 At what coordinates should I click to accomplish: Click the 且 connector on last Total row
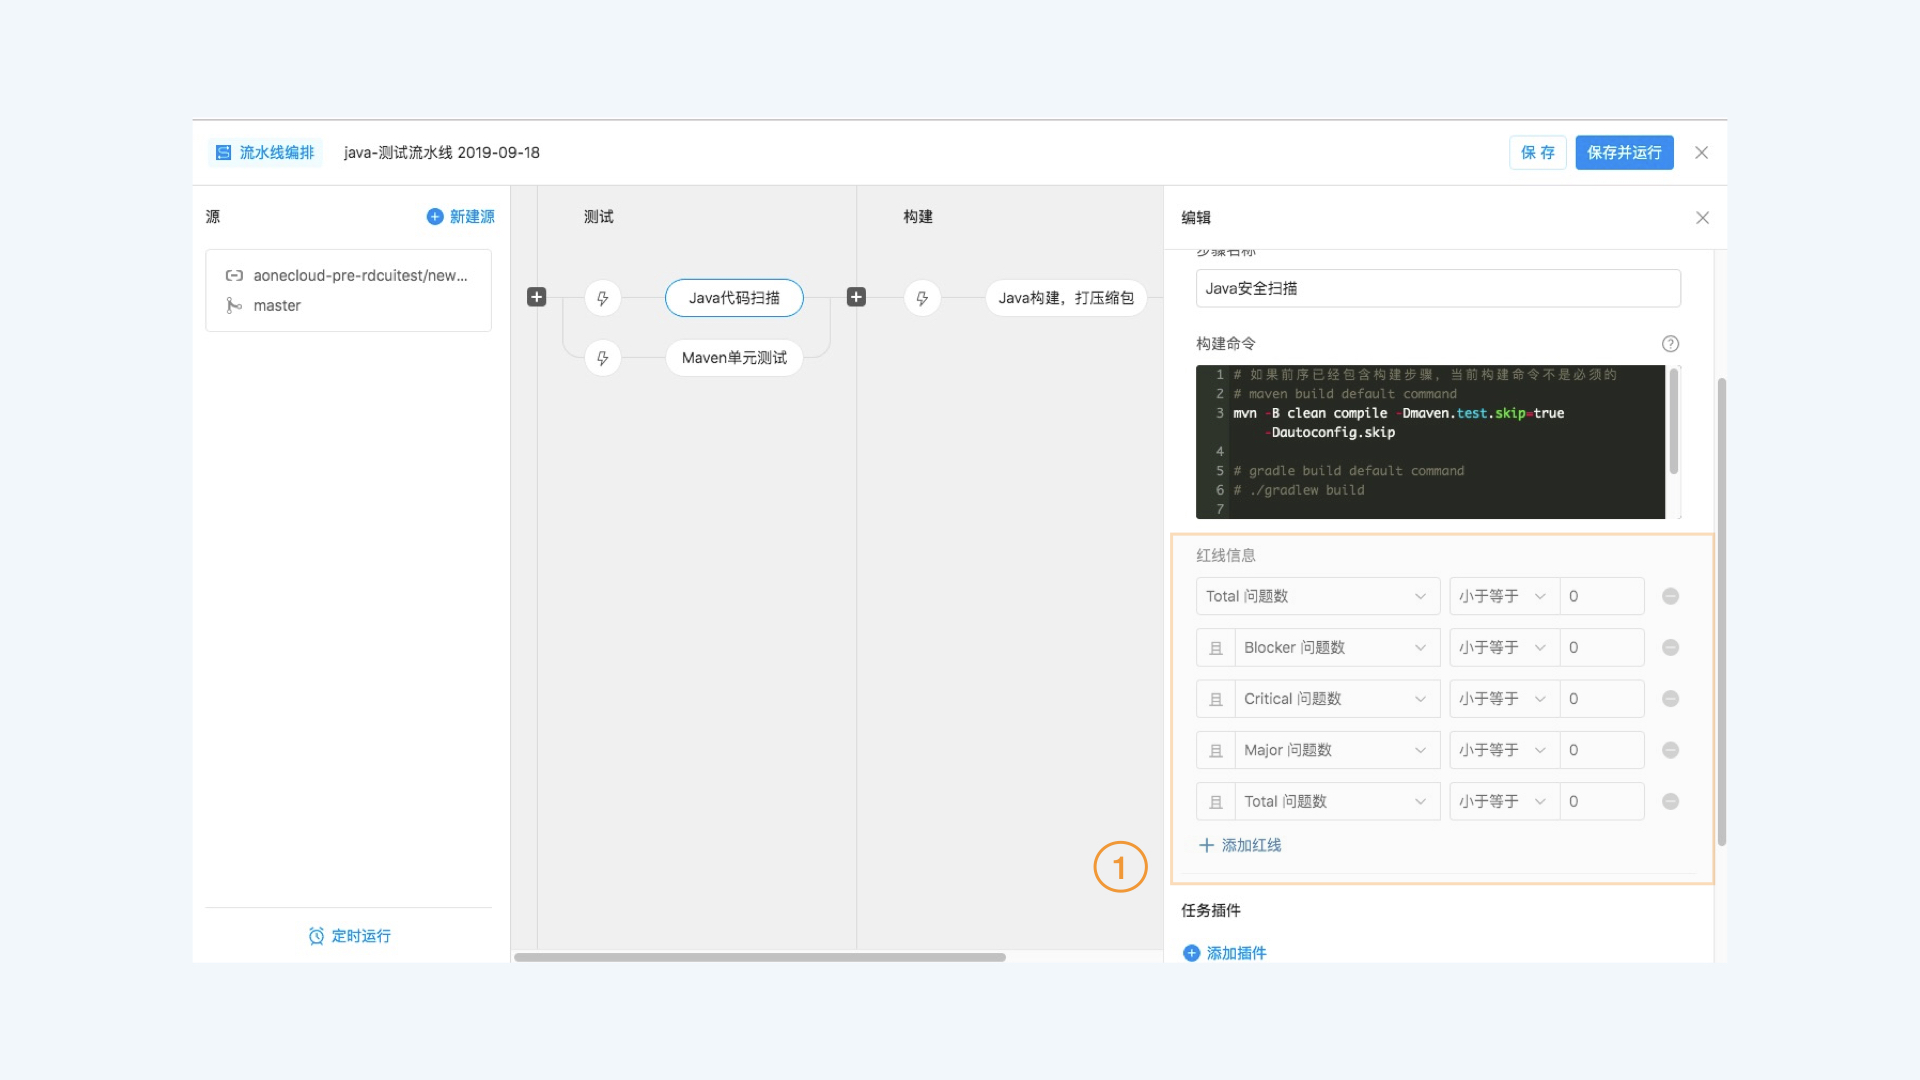pos(1216,801)
